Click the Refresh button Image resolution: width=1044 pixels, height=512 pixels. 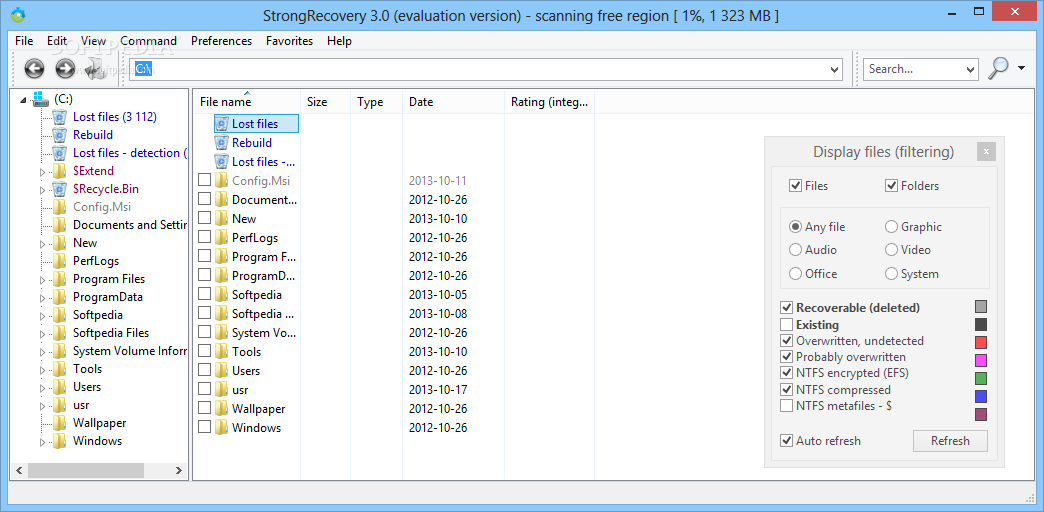tap(950, 441)
